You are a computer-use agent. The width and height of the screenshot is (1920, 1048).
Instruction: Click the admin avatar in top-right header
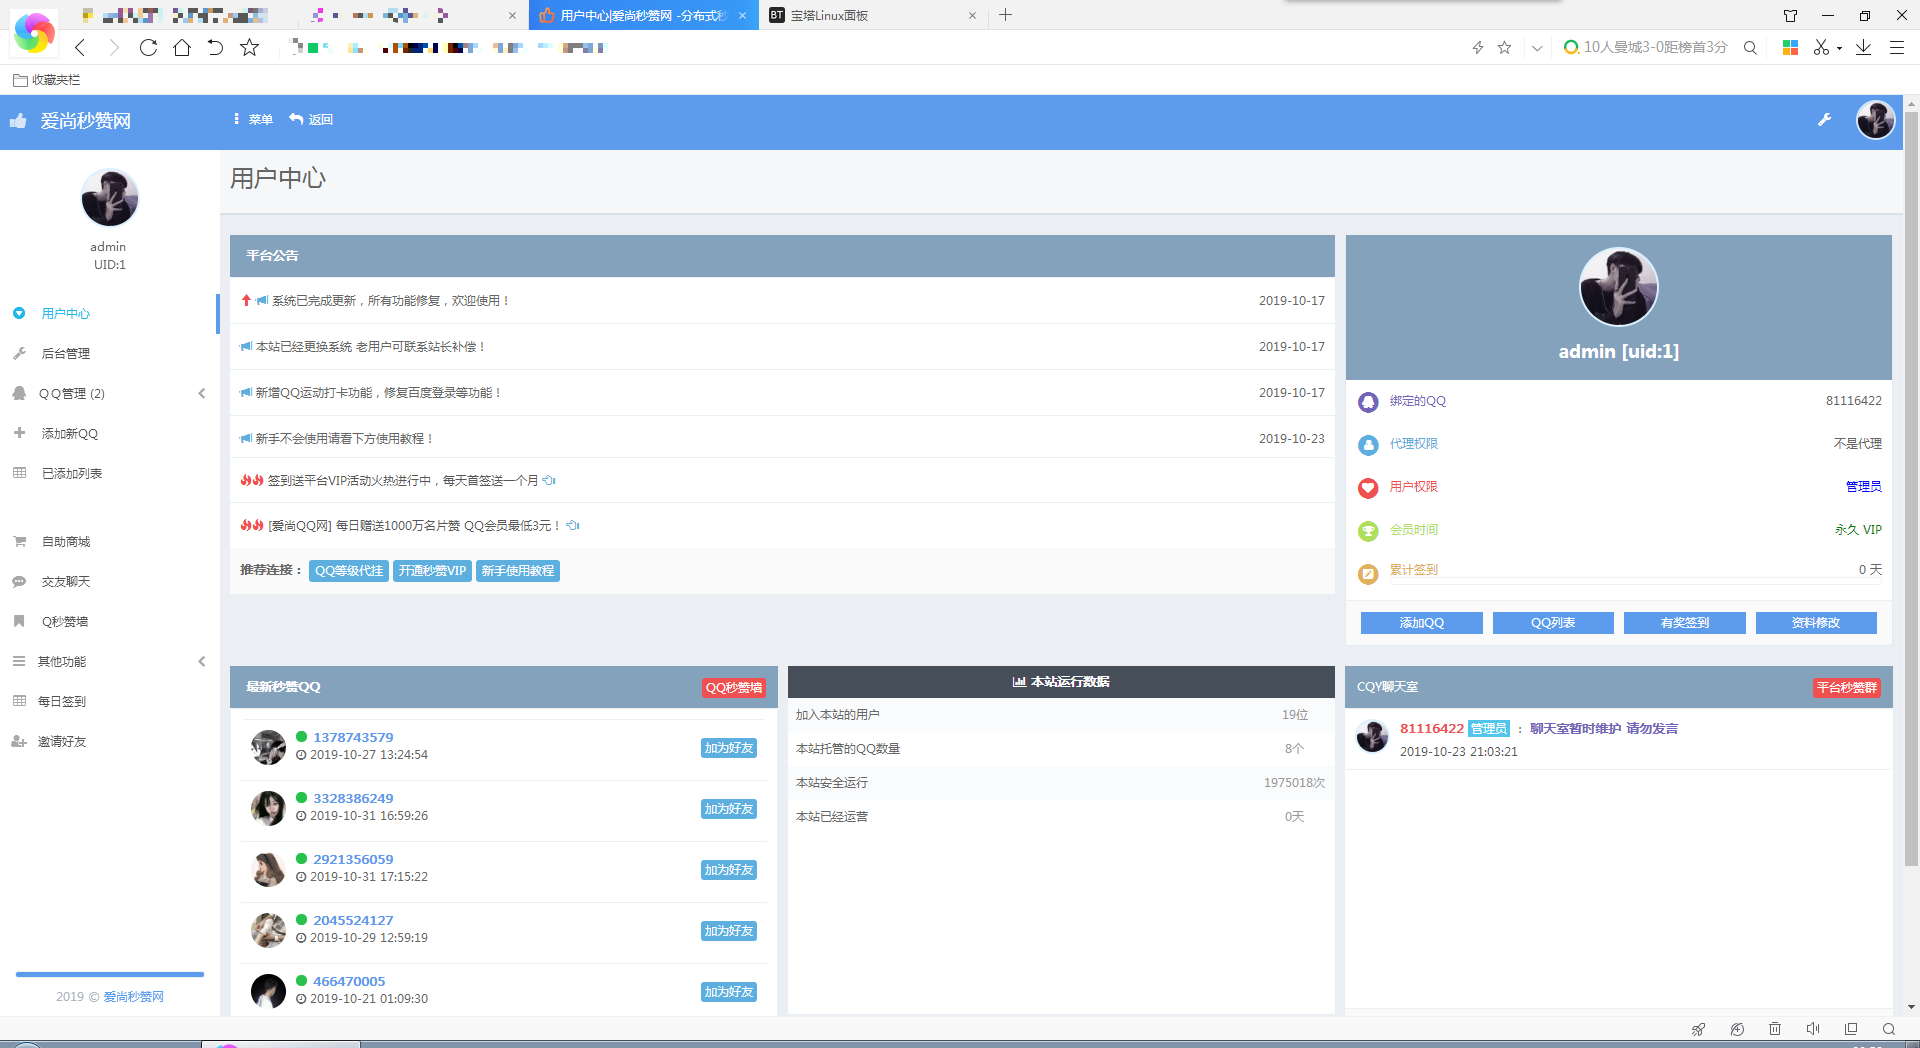(x=1875, y=120)
